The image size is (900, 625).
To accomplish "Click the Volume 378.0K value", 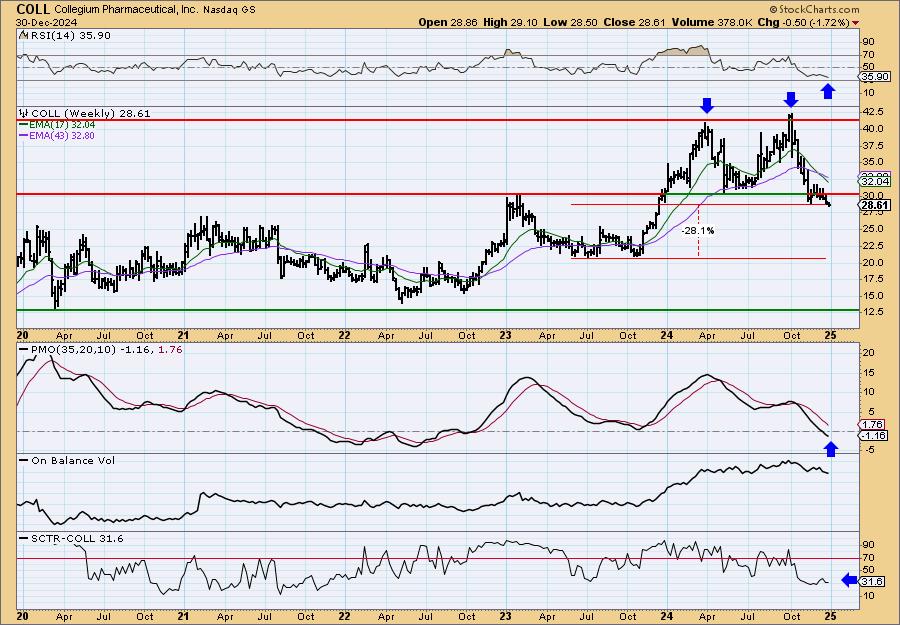I will [710, 22].
